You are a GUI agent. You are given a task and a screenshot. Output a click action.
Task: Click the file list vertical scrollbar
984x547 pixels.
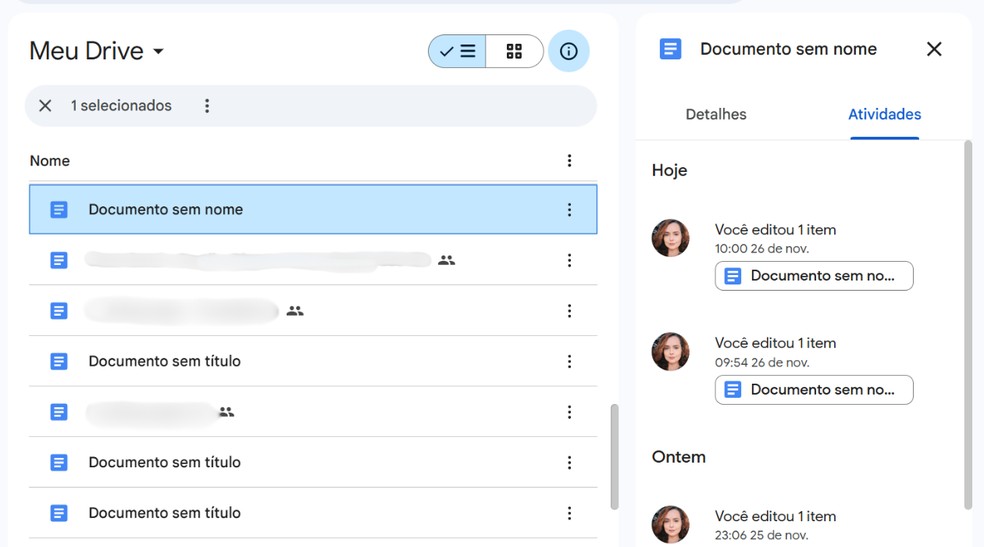[614, 457]
